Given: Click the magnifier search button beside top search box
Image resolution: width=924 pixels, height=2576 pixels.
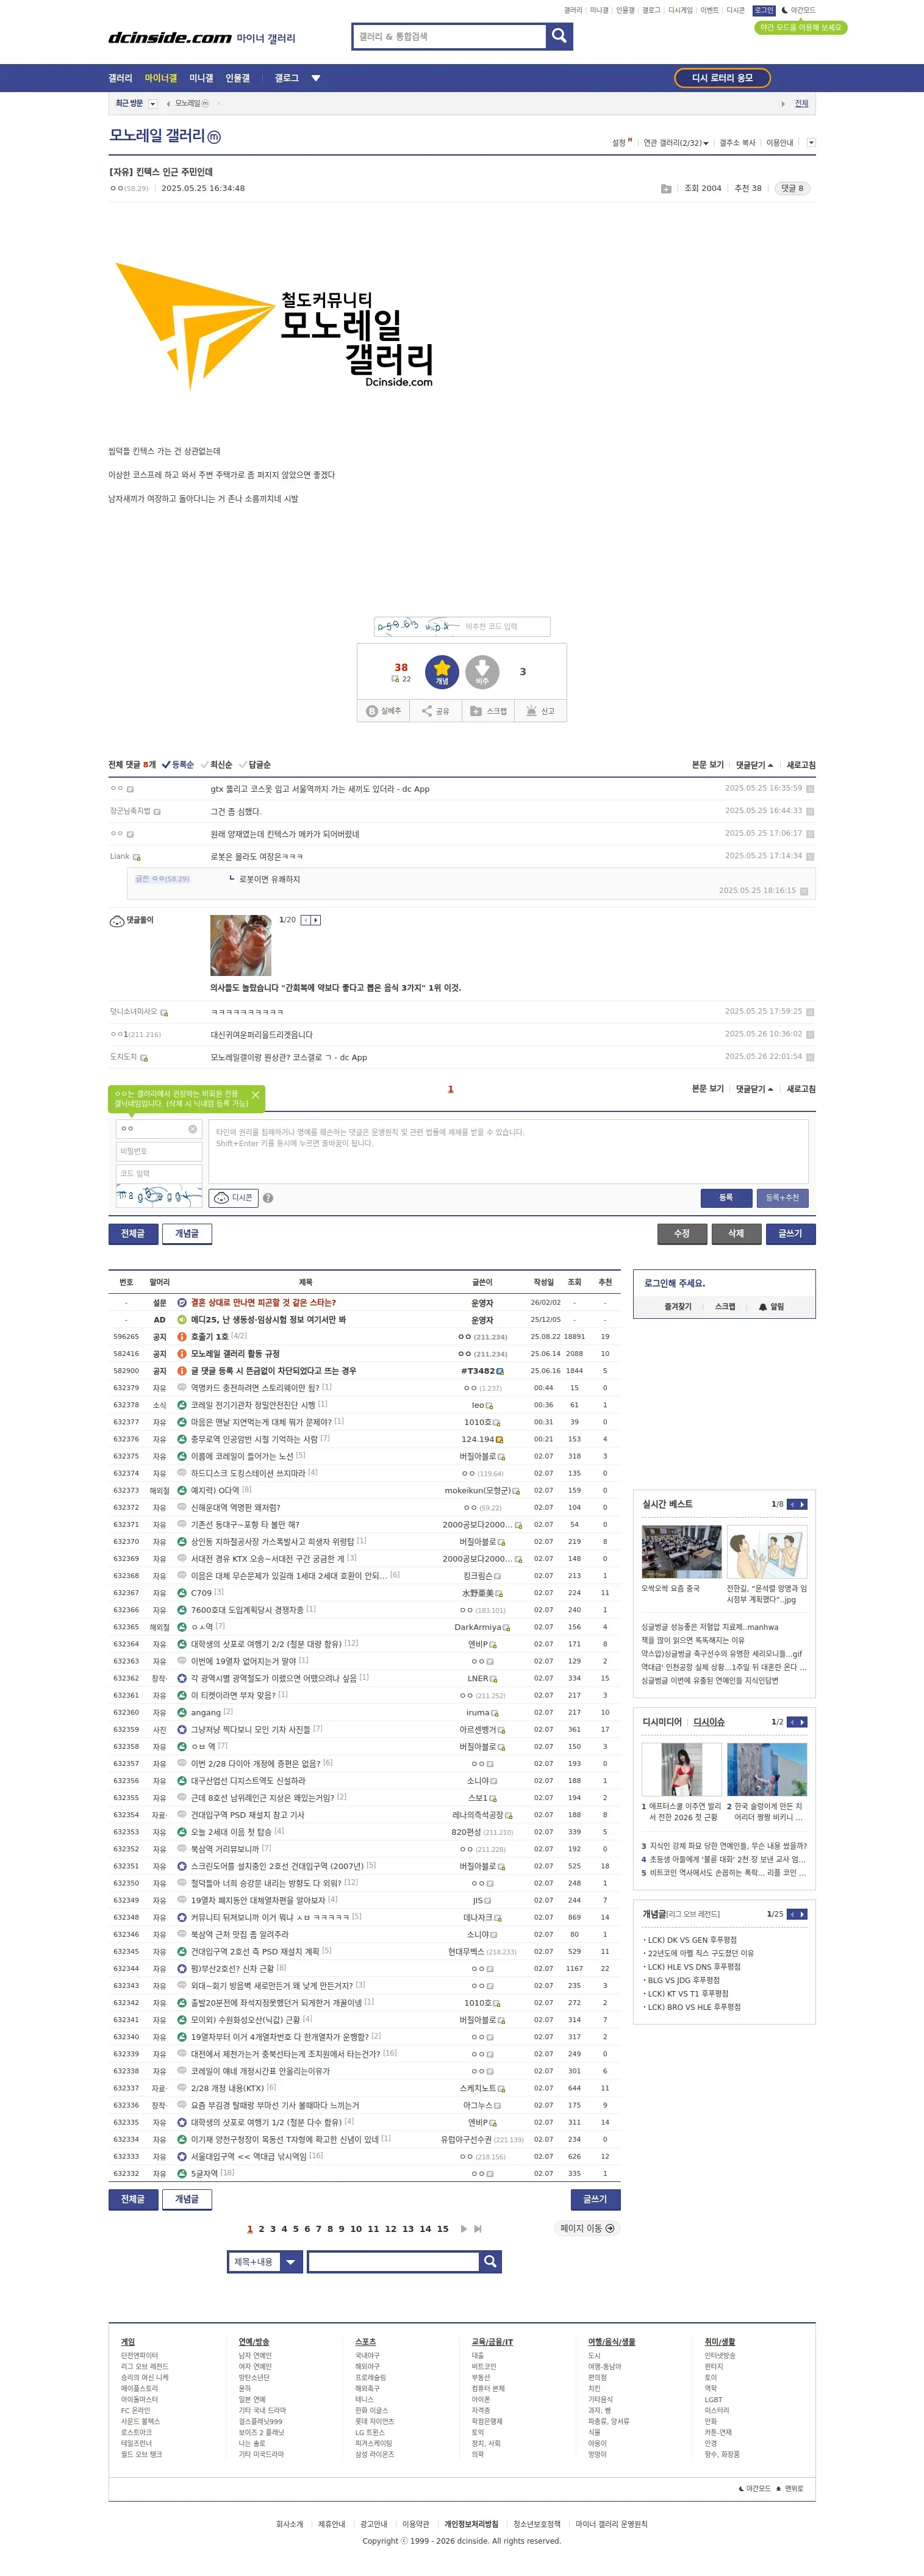Looking at the screenshot, I should pyautogui.click(x=559, y=36).
